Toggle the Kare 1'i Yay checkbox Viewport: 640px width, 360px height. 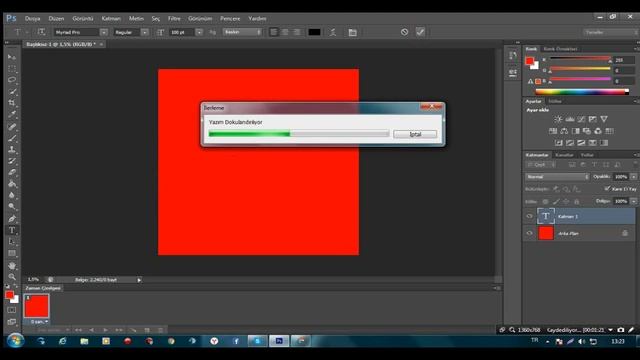click(x=607, y=189)
